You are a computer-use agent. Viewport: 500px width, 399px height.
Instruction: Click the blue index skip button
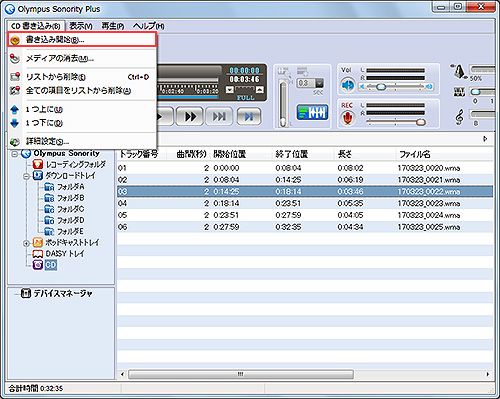click(x=249, y=116)
